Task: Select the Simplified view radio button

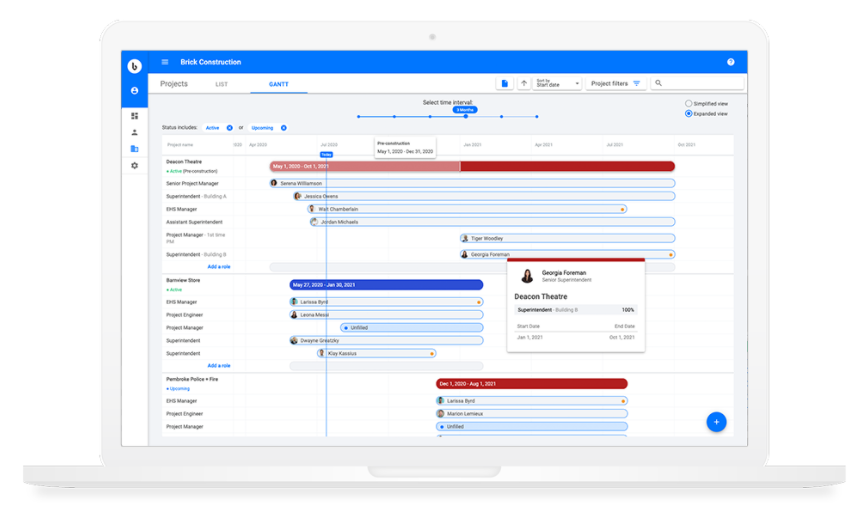Action: click(x=688, y=103)
